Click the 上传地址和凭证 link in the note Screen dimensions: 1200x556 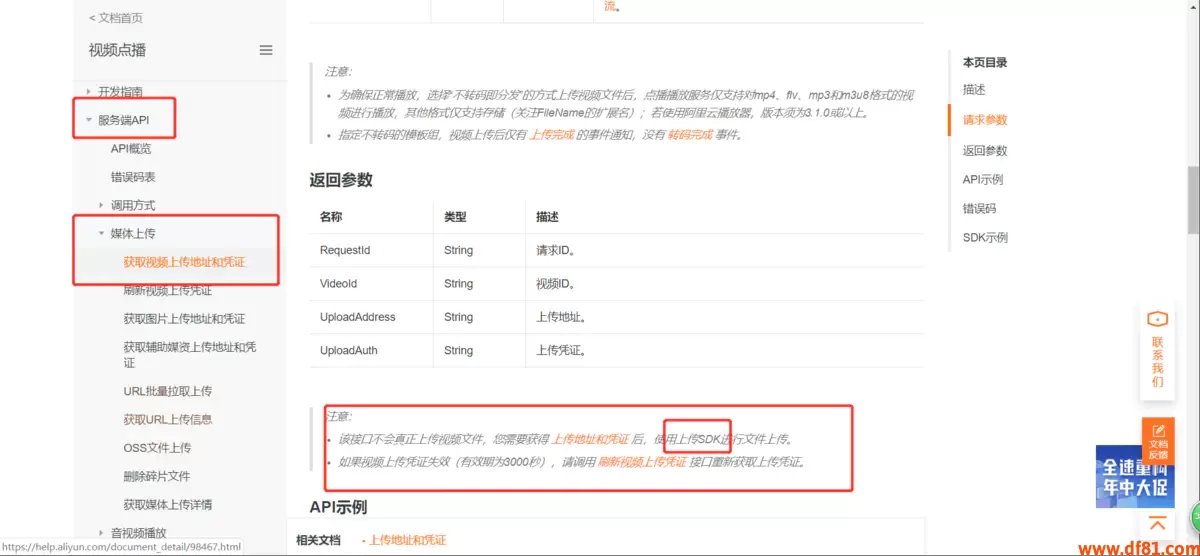[590, 439]
